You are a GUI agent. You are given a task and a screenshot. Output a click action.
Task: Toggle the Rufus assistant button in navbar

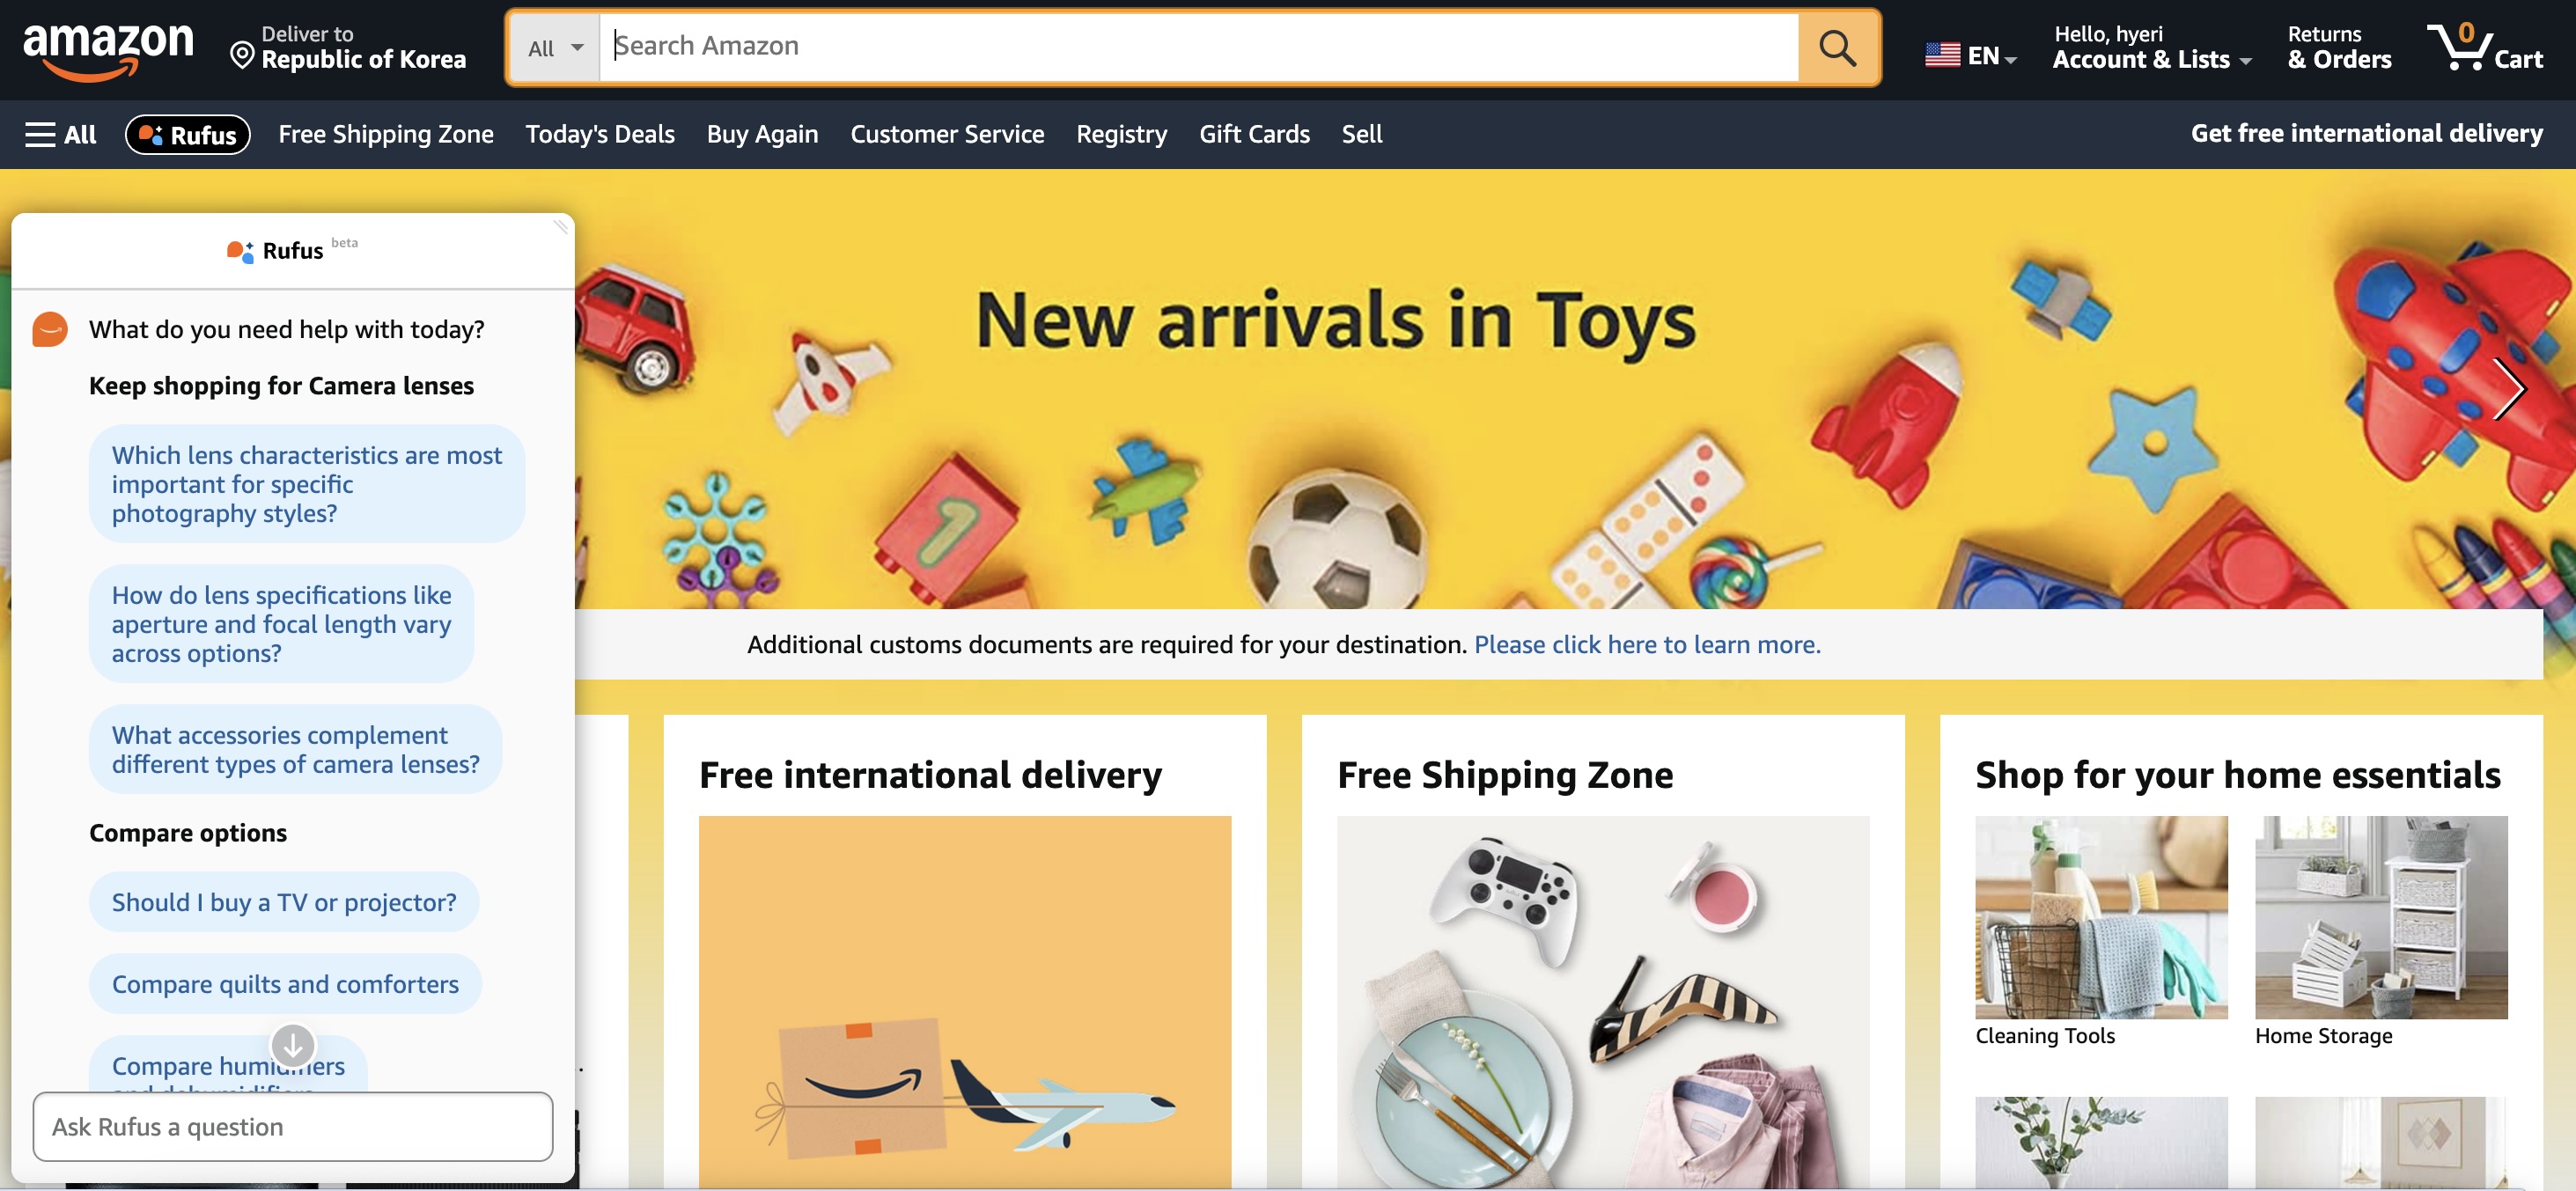(188, 135)
